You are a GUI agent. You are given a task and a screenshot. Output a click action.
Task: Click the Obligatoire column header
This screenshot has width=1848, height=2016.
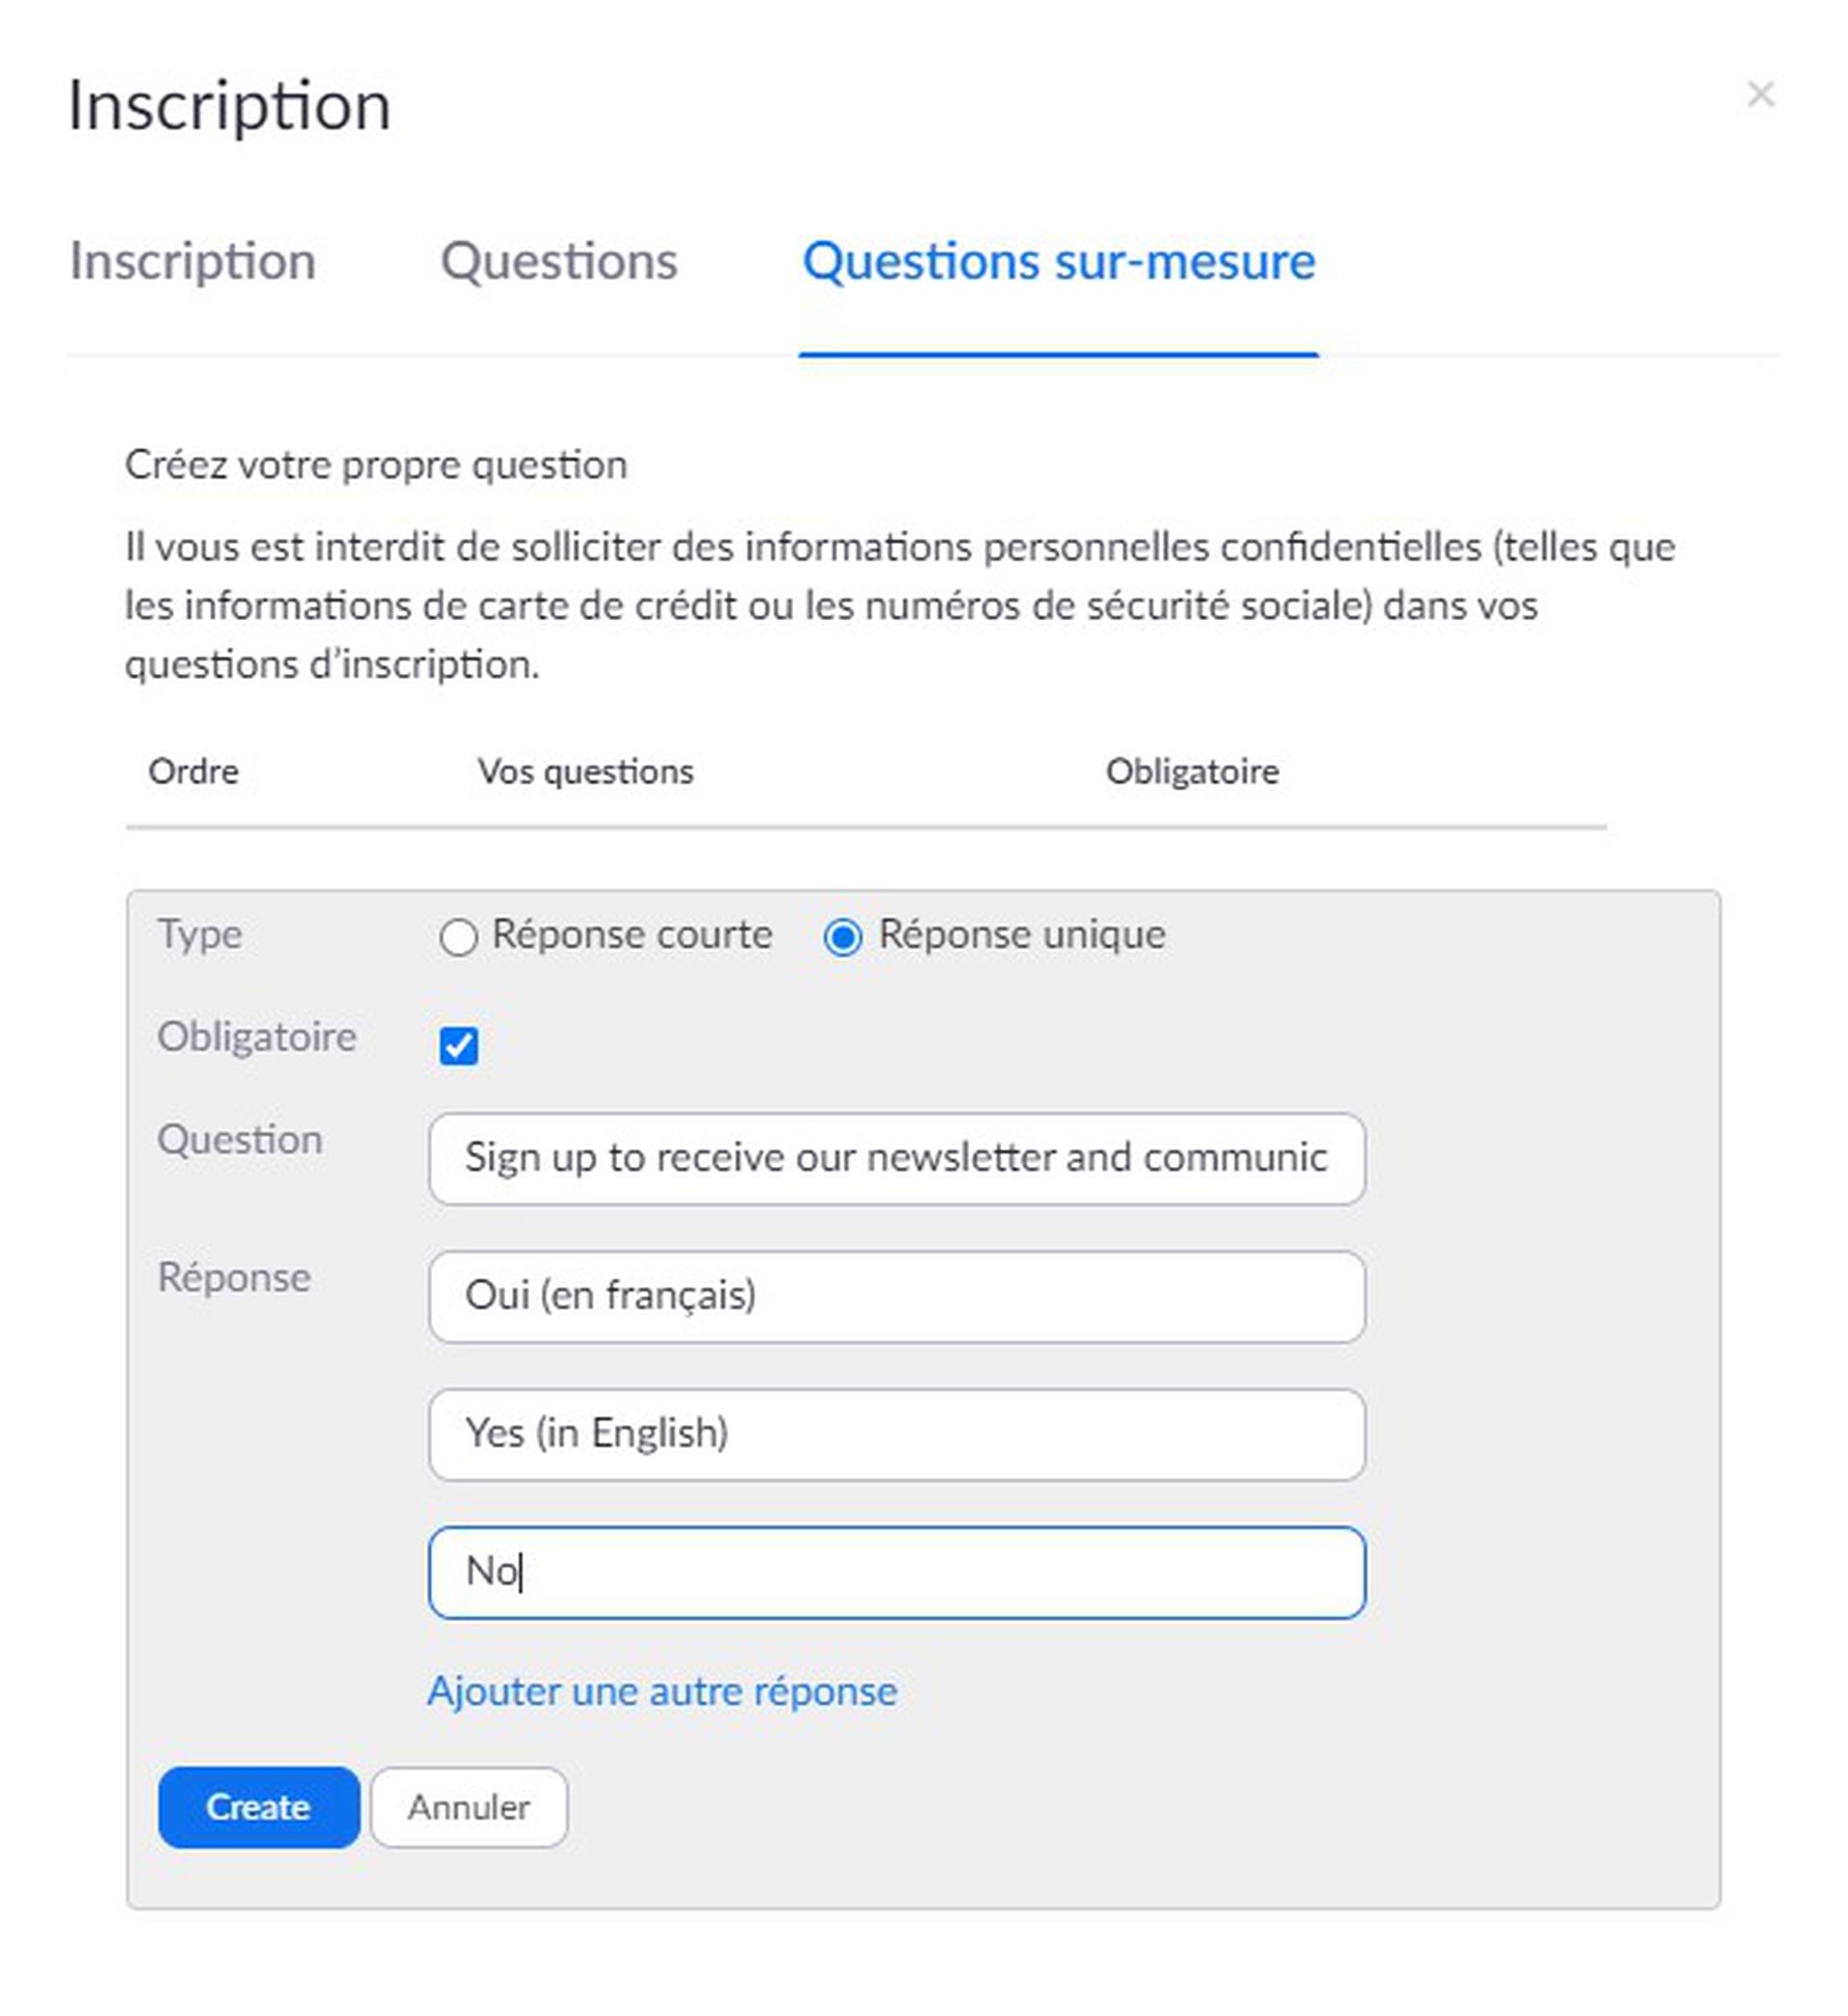(1192, 771)
